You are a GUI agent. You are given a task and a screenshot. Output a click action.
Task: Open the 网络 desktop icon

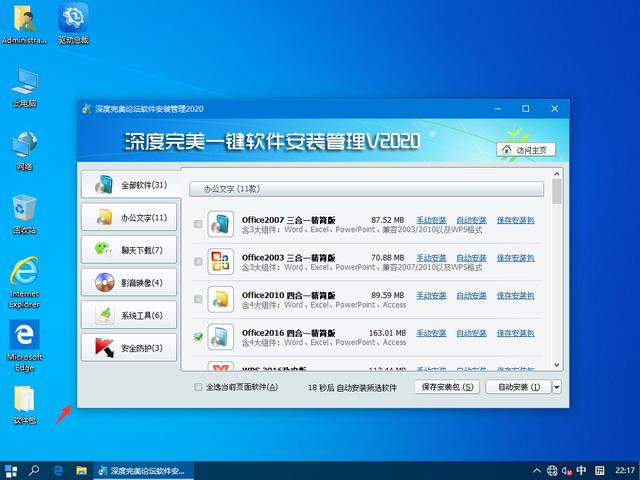tap(24, 151)
